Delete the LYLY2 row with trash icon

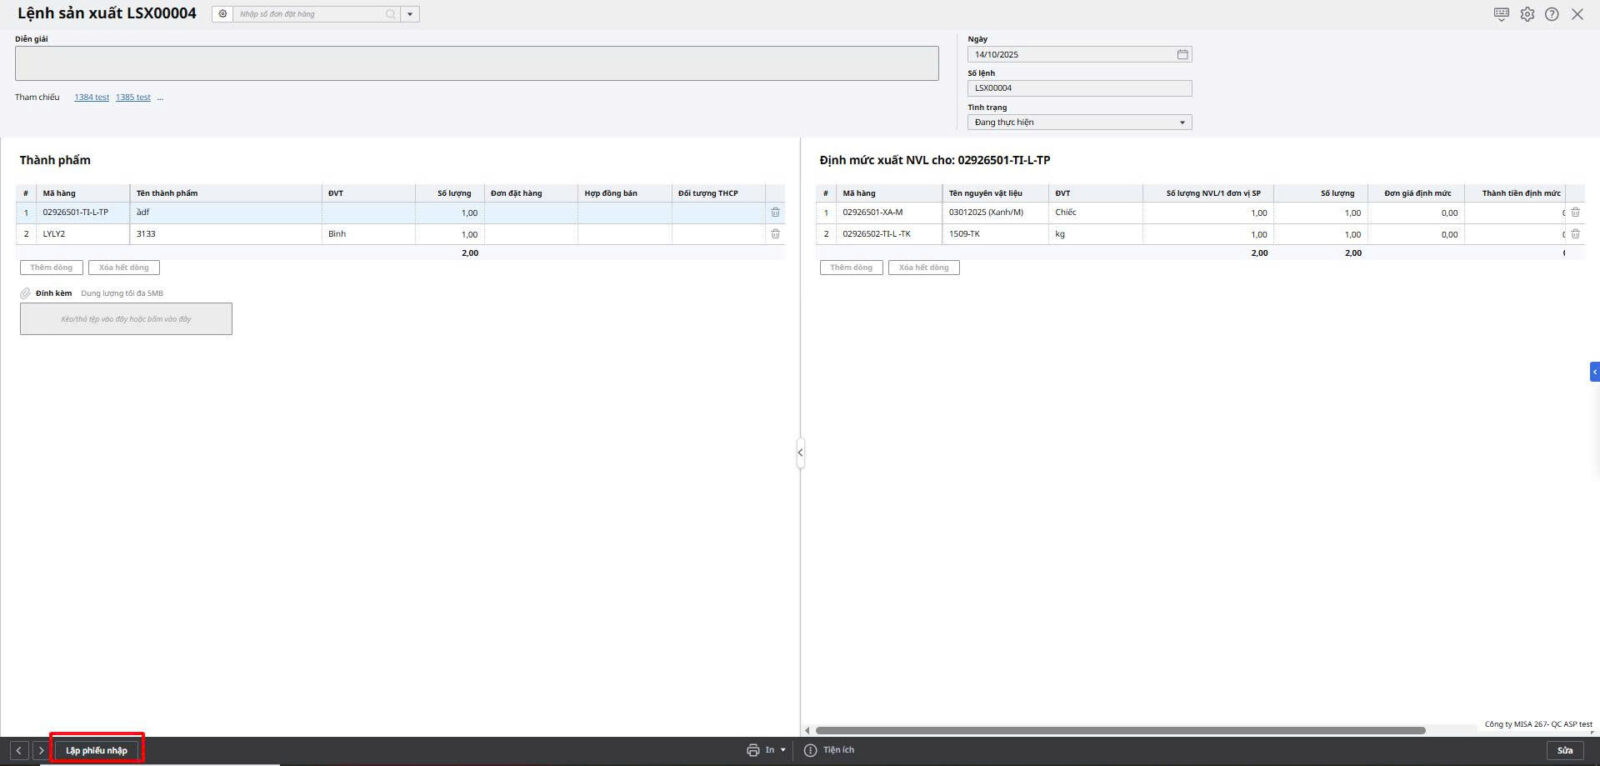pyautogui.click(x=775, y=234)
